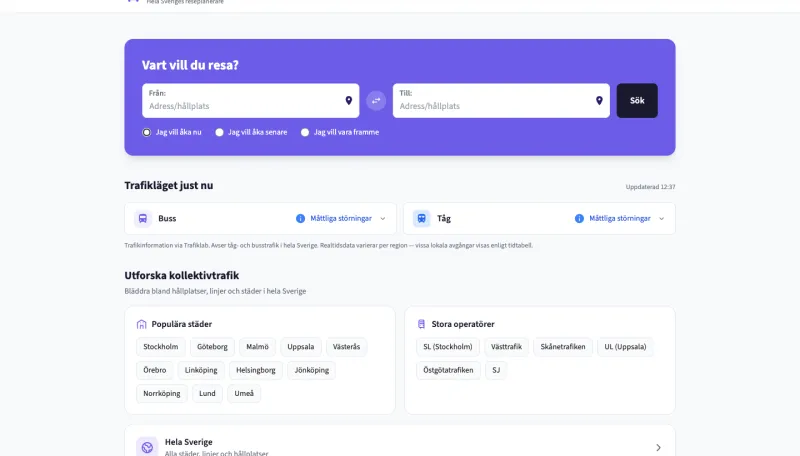Screen dimensions: 800x456
Task: Open the Malmö city link
Action: click(257, 347)
